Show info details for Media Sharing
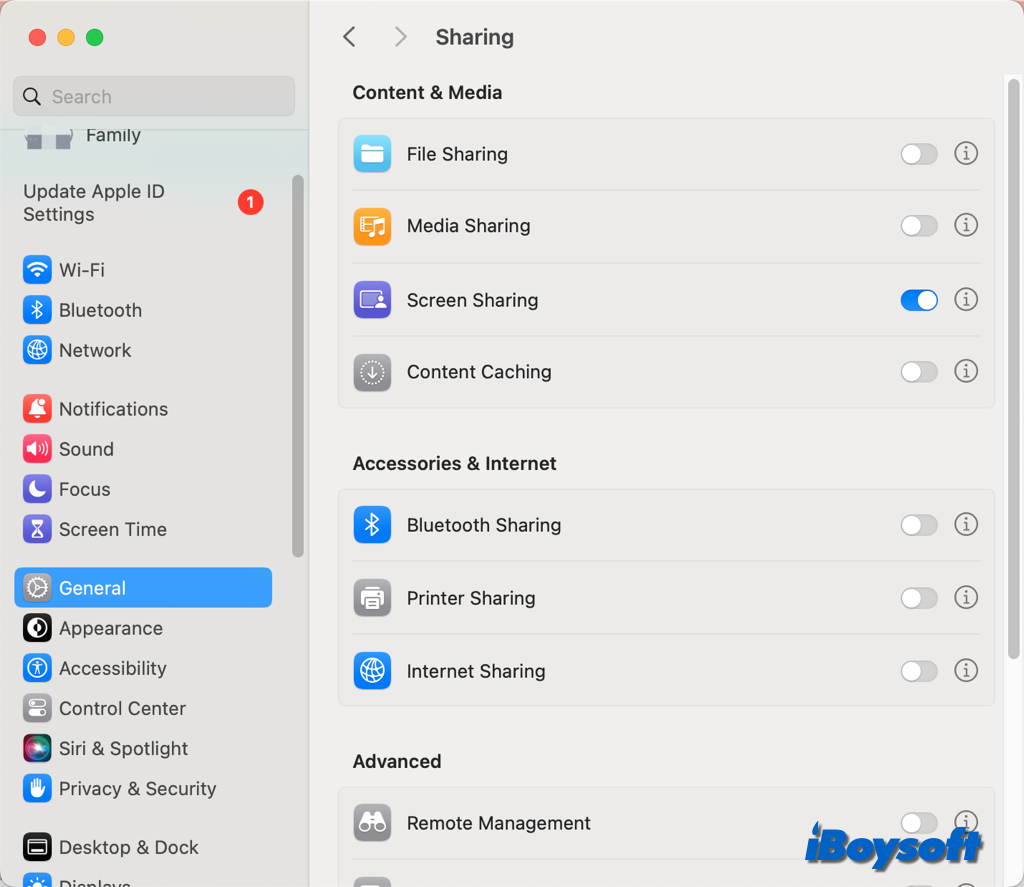This screenshot has height=887, width=1024. point(965,225)
